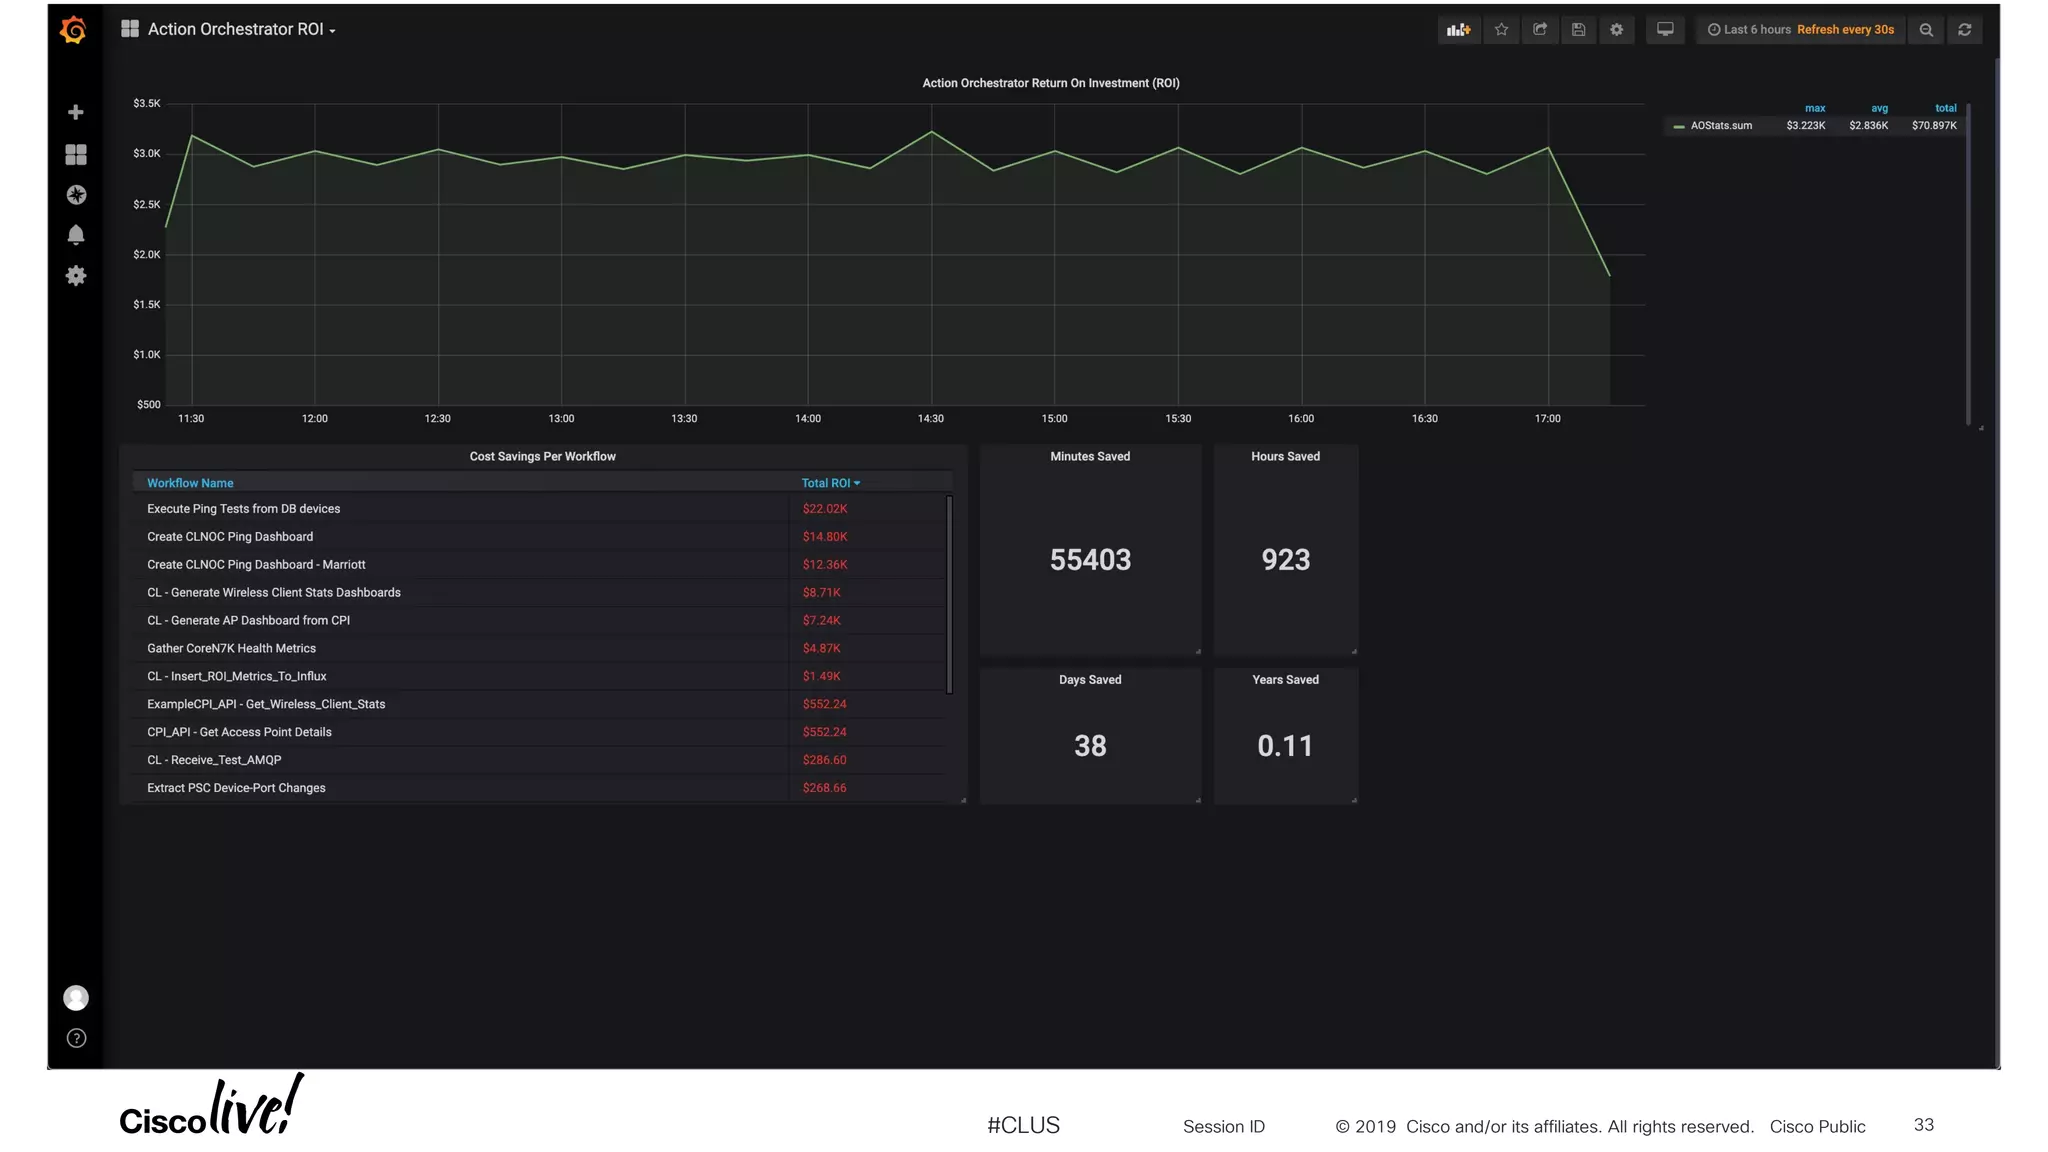Open dashboard settings gear in top bar
The width and height of the screenshot is (2048, 1152).
point(1617,30)
